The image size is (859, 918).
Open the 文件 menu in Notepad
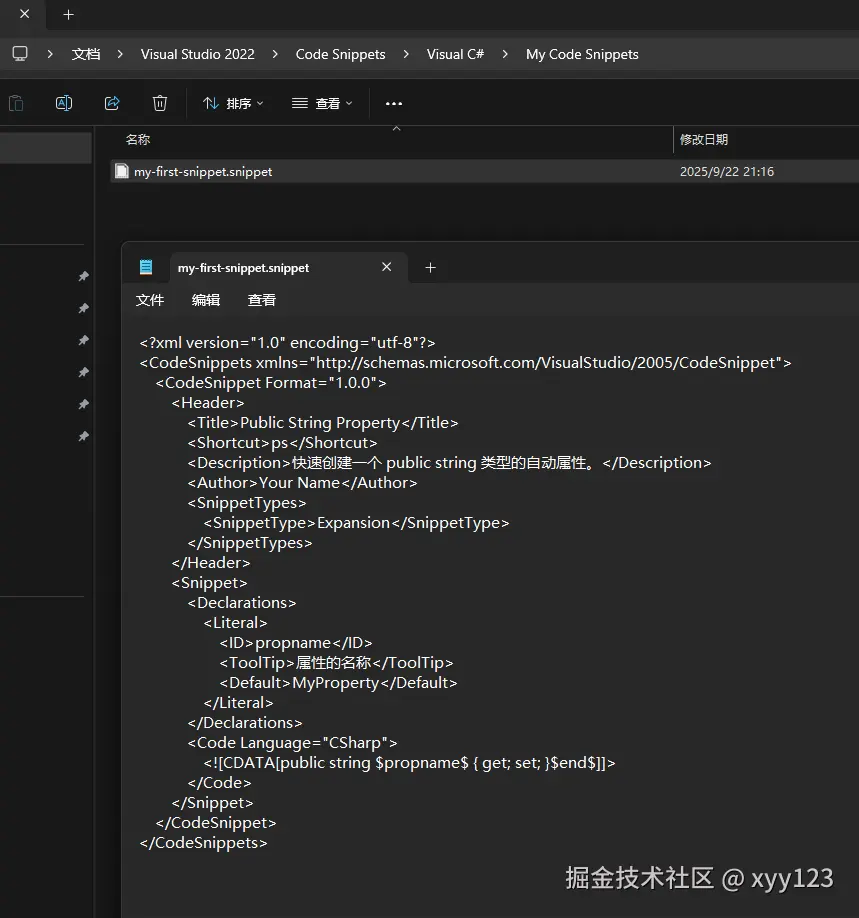click(150, 300)
